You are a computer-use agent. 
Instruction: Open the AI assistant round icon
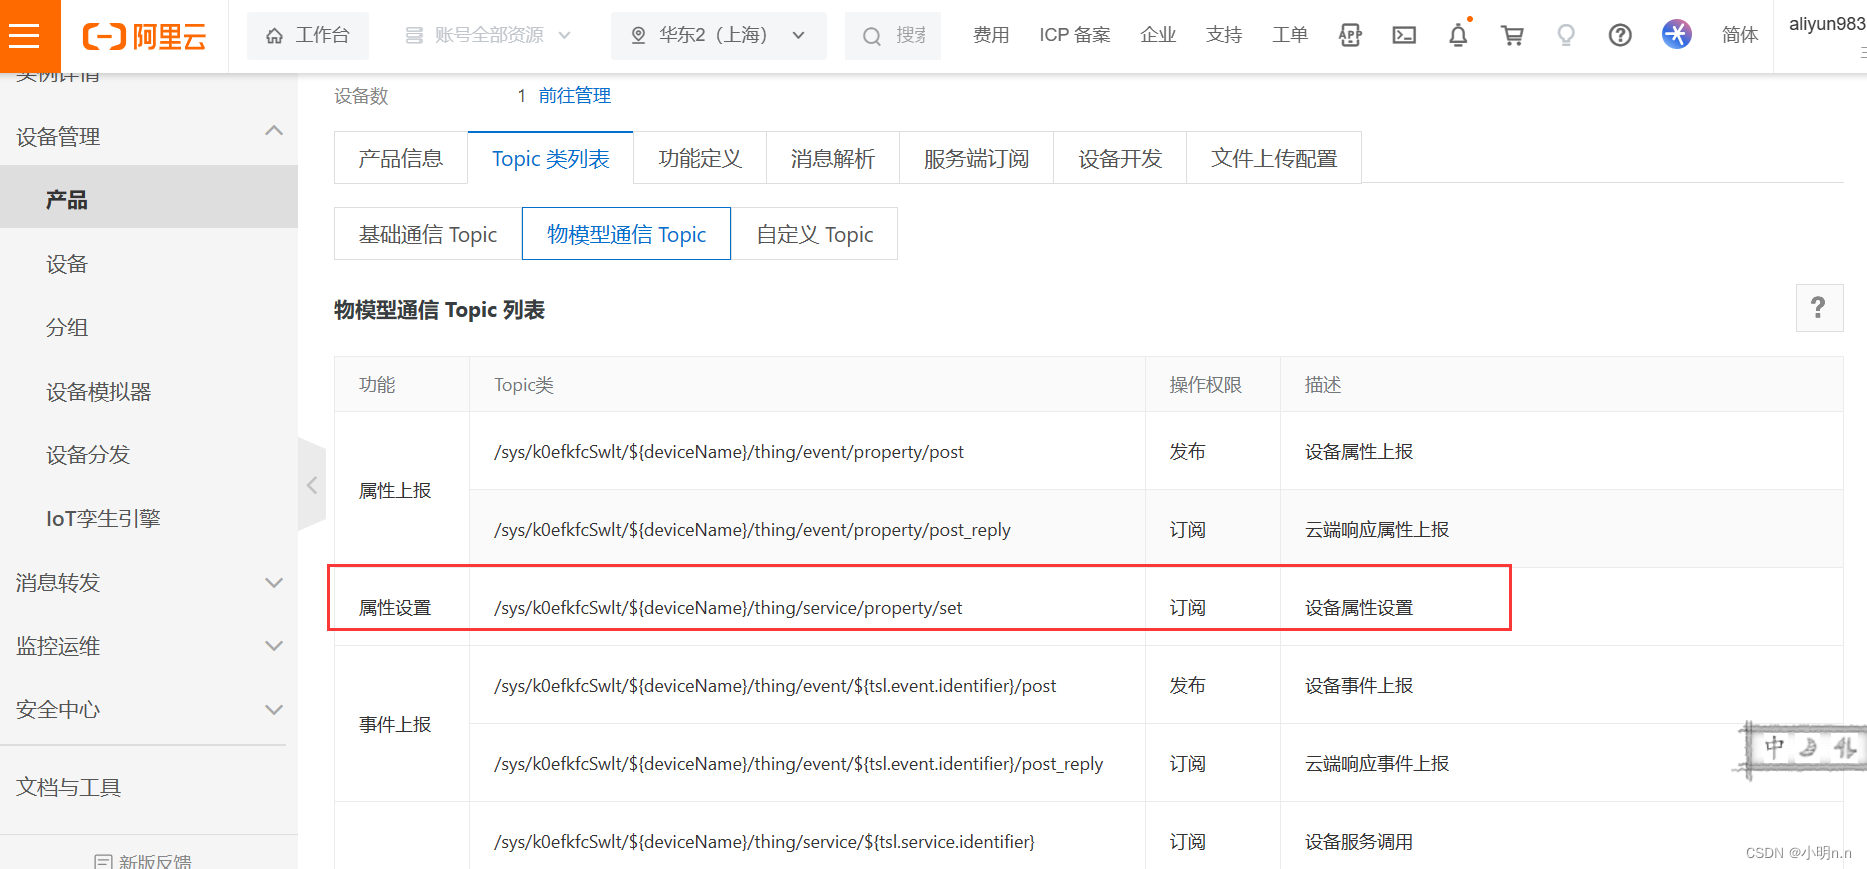pos(1677,34)
